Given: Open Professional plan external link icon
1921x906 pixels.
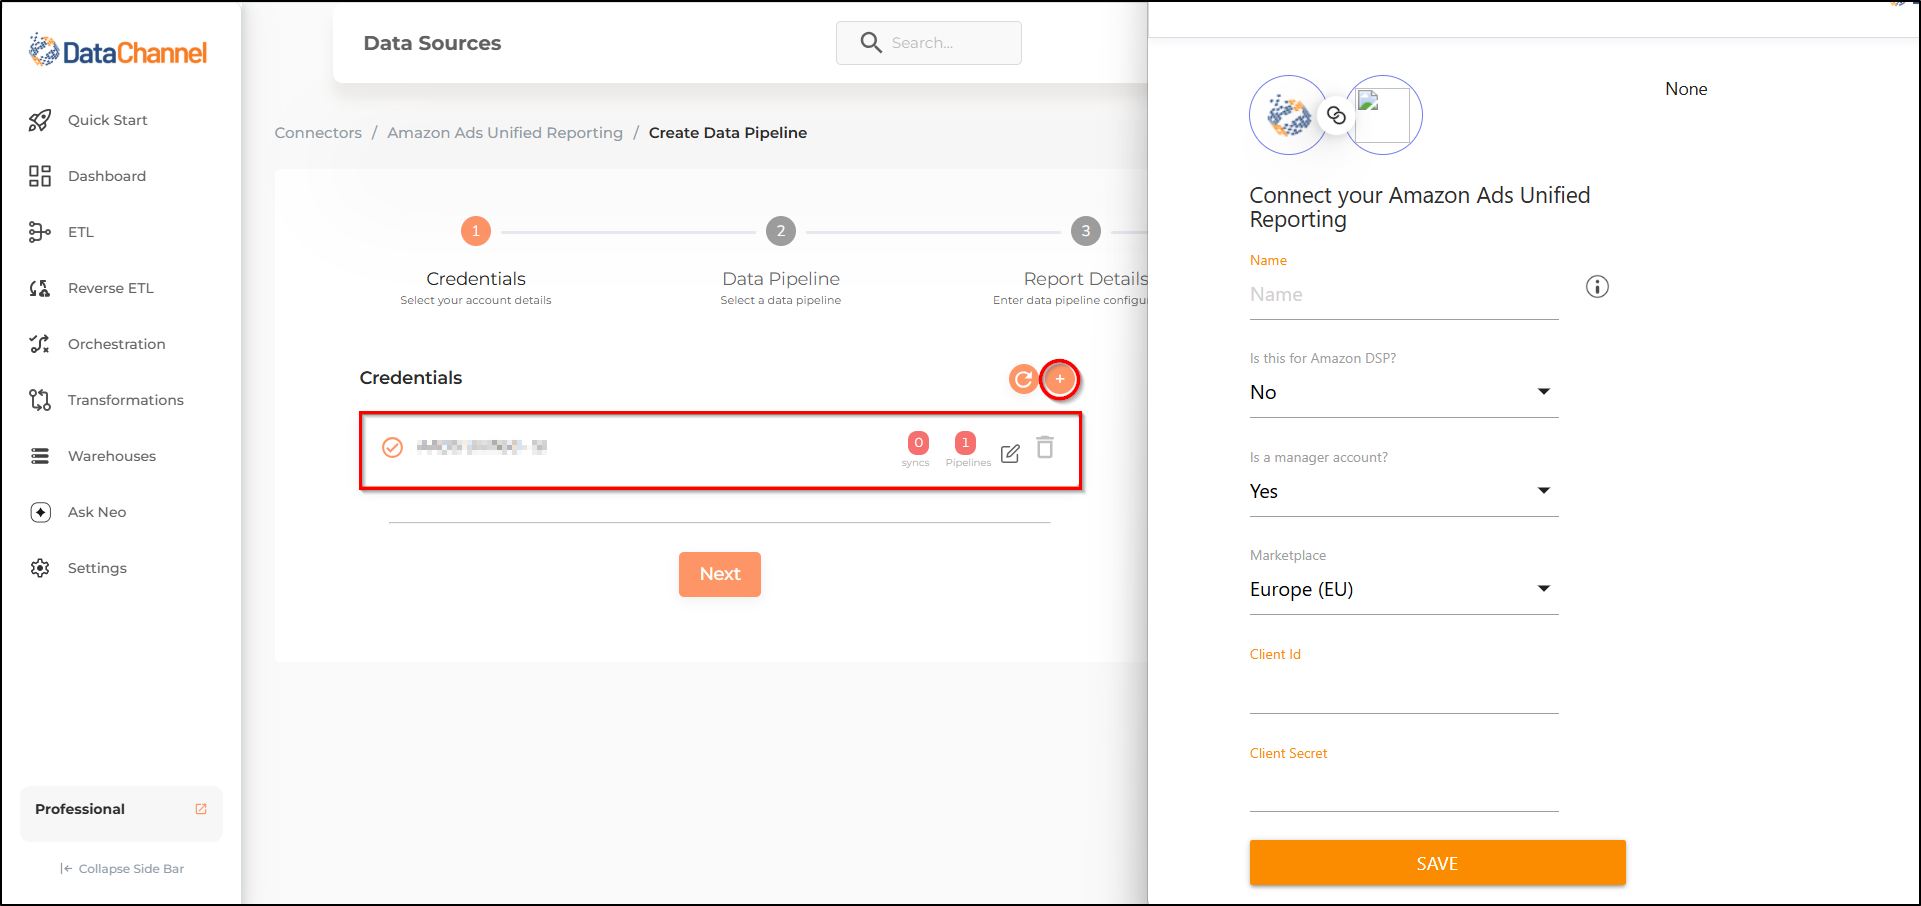Looking at the screenshot, I should tap(201, 809).
